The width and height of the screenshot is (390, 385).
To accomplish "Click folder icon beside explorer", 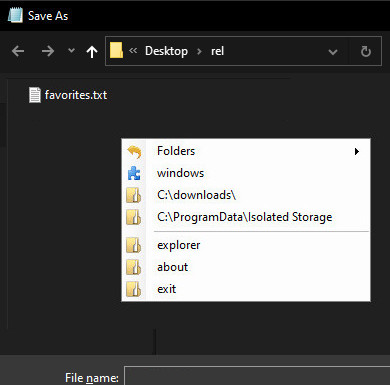I will click(134, 245).
